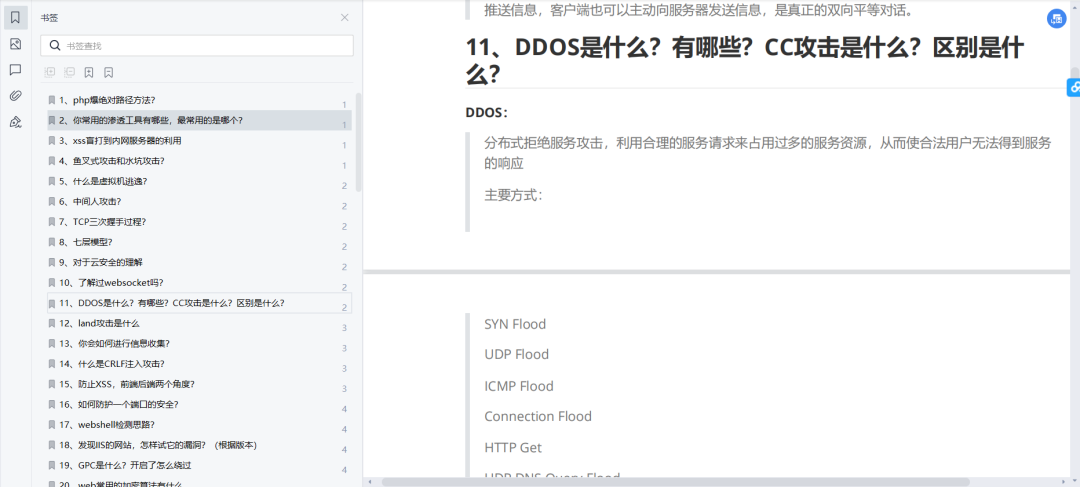Click the document horizontal scrollbar thumb
This screenshot has height=487, width=1080.
pos(675,481)
